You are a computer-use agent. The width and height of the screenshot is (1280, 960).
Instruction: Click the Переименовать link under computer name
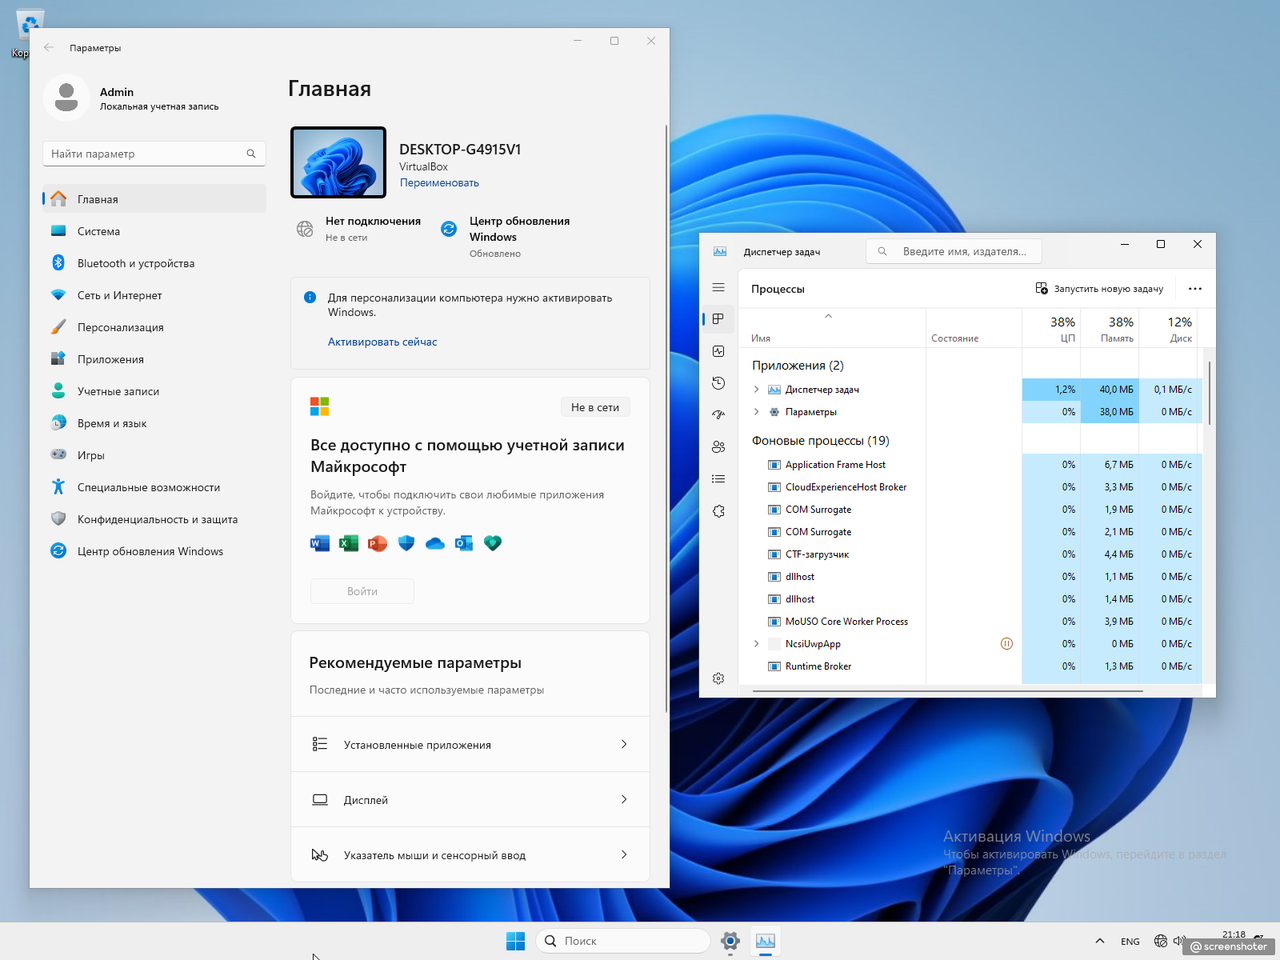(x=439, y=183)
